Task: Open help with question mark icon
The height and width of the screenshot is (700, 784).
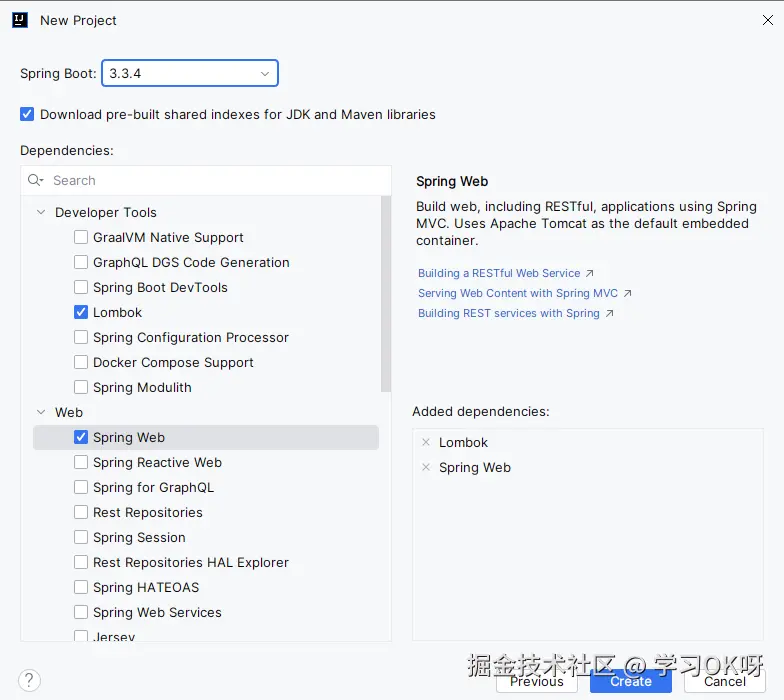Action: pos(30,680)
